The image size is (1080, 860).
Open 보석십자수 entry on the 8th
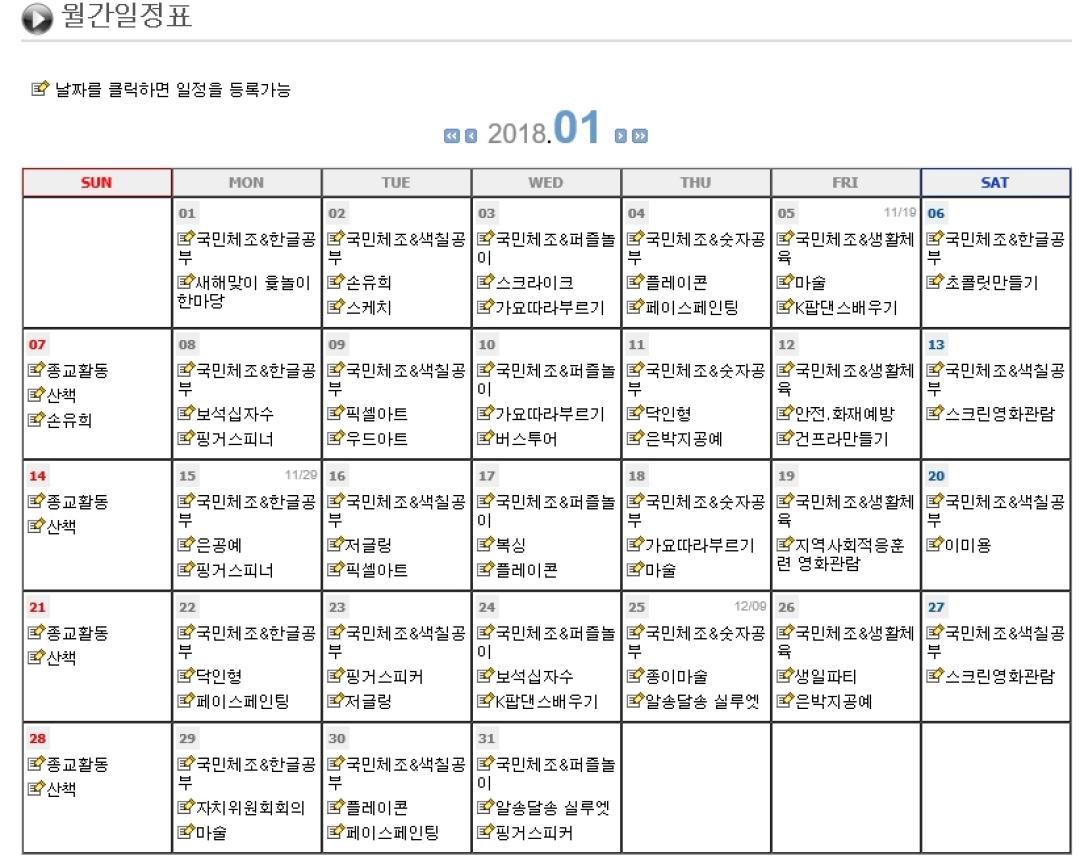click(x=235, y=414)
